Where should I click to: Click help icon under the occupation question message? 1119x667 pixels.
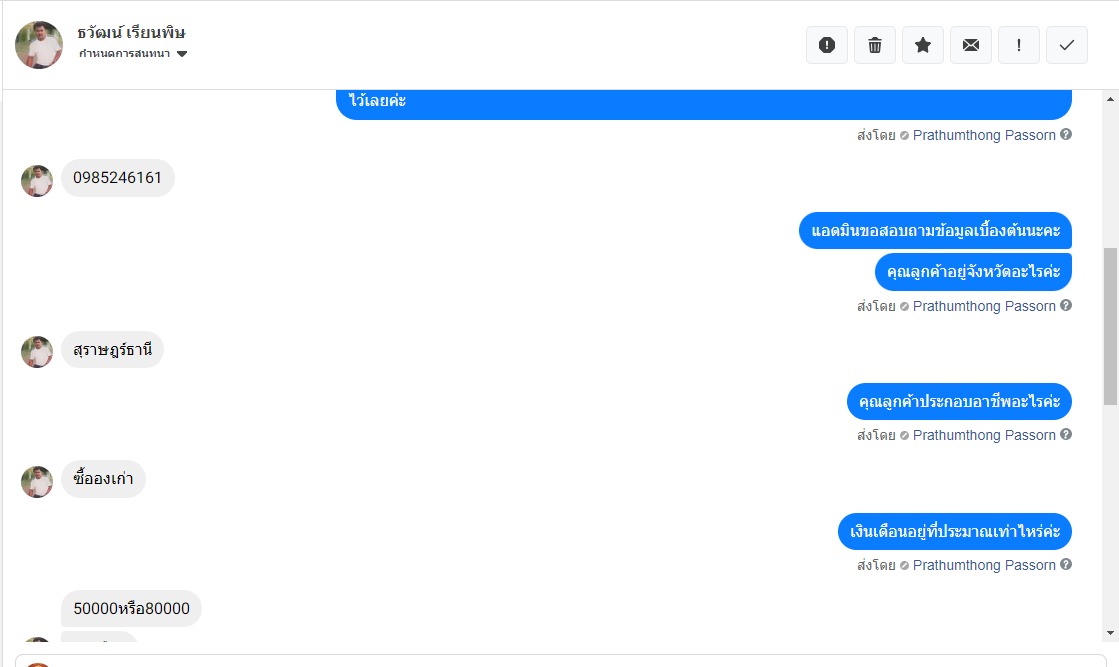[x=1065, y=434]
